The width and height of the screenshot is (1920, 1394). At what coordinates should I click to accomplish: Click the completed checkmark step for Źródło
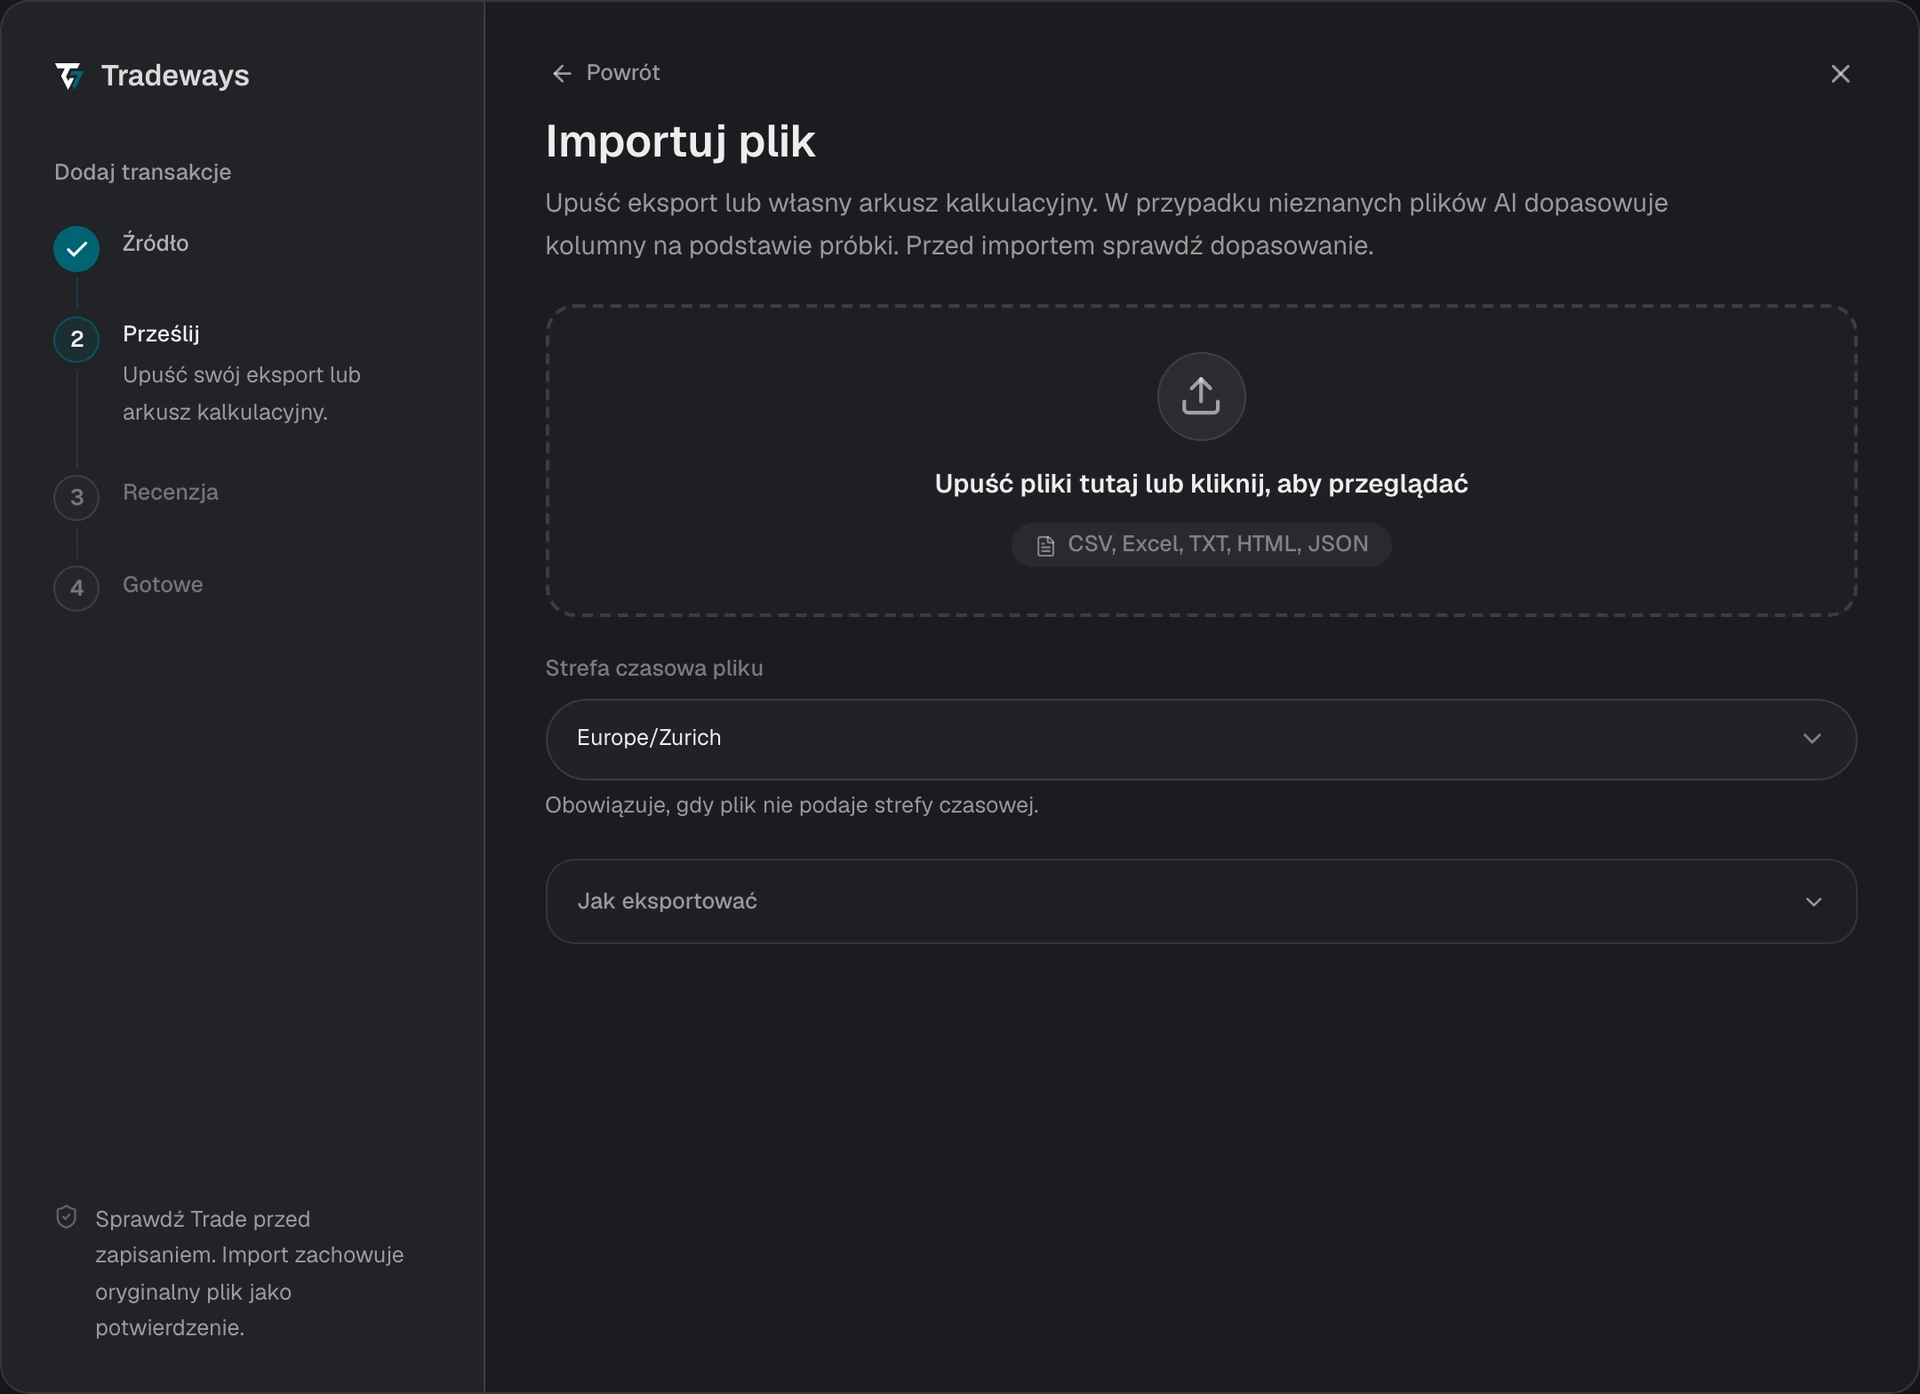click(76, 248)
